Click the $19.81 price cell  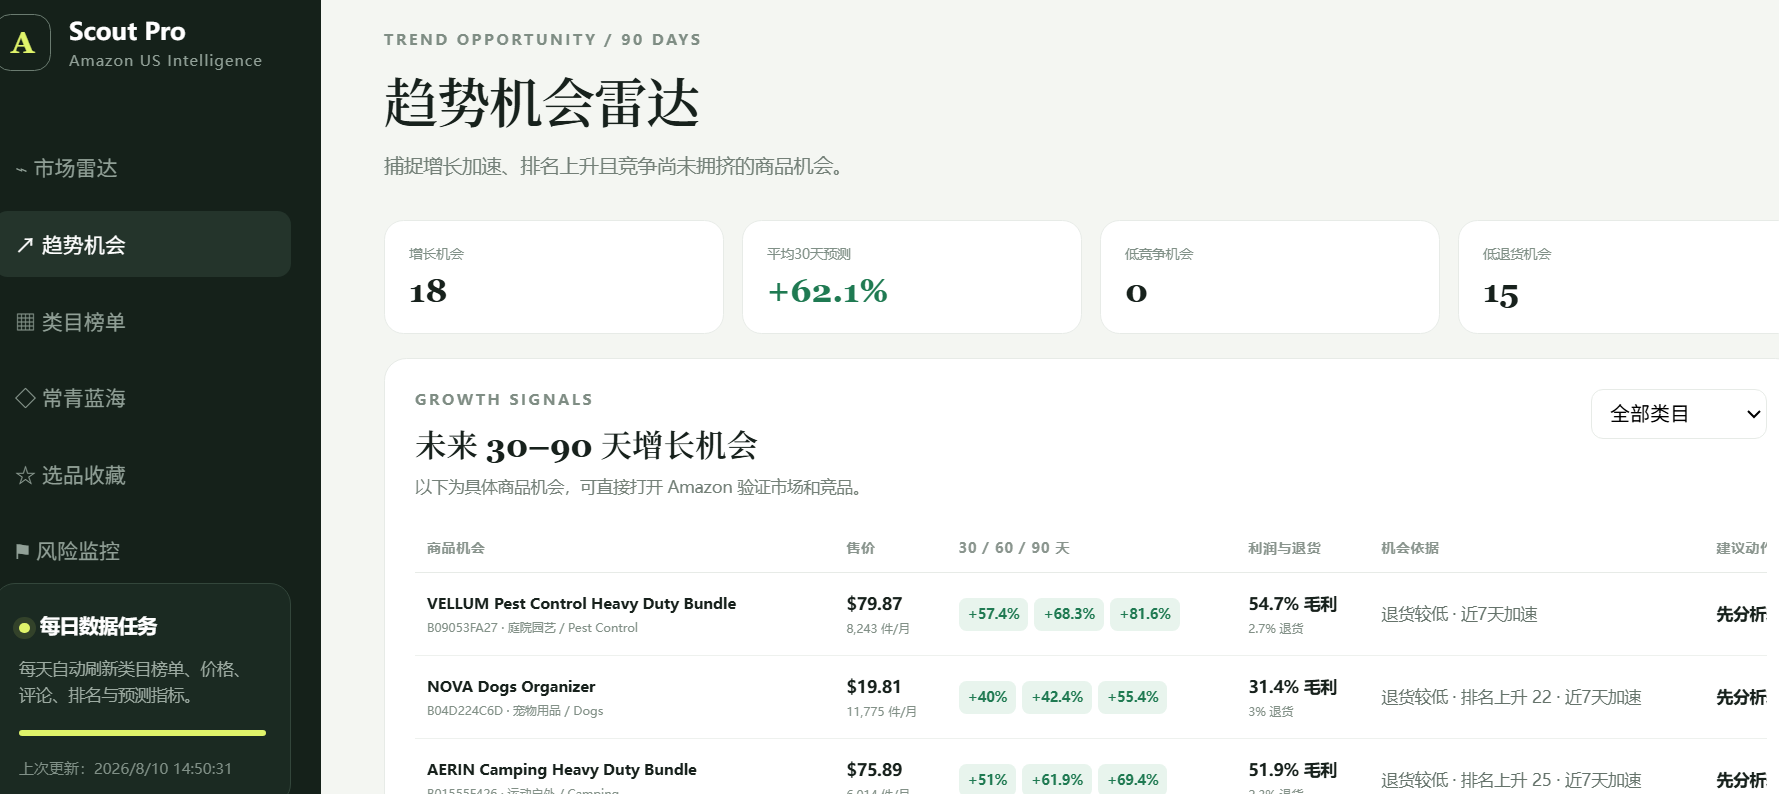point(874,687)
